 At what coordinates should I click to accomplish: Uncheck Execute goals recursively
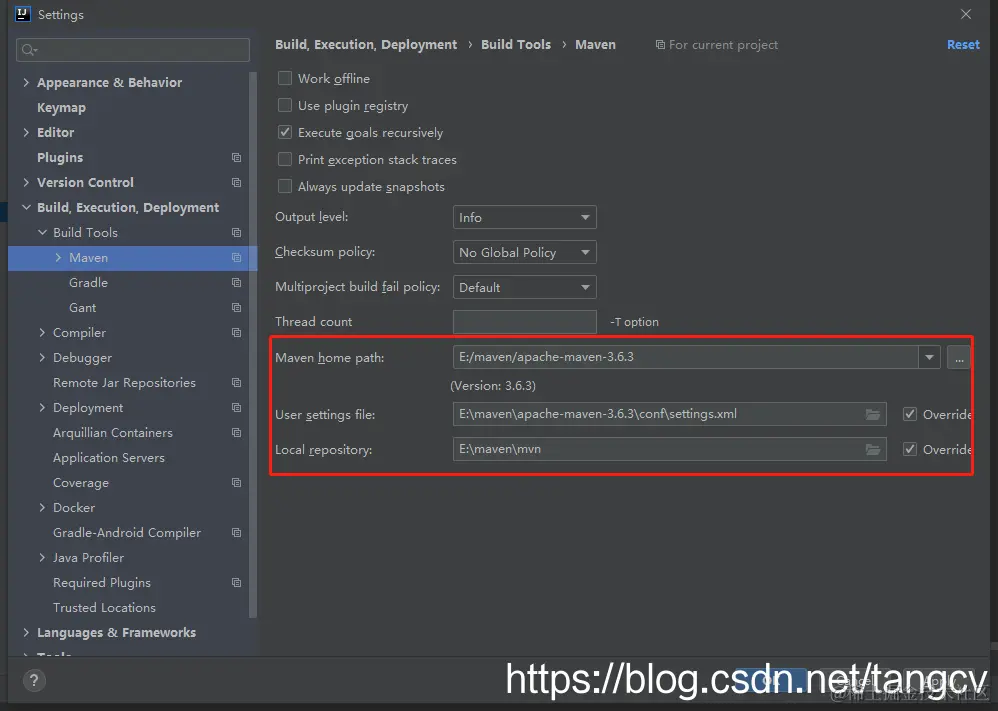[x=285, y=132]
